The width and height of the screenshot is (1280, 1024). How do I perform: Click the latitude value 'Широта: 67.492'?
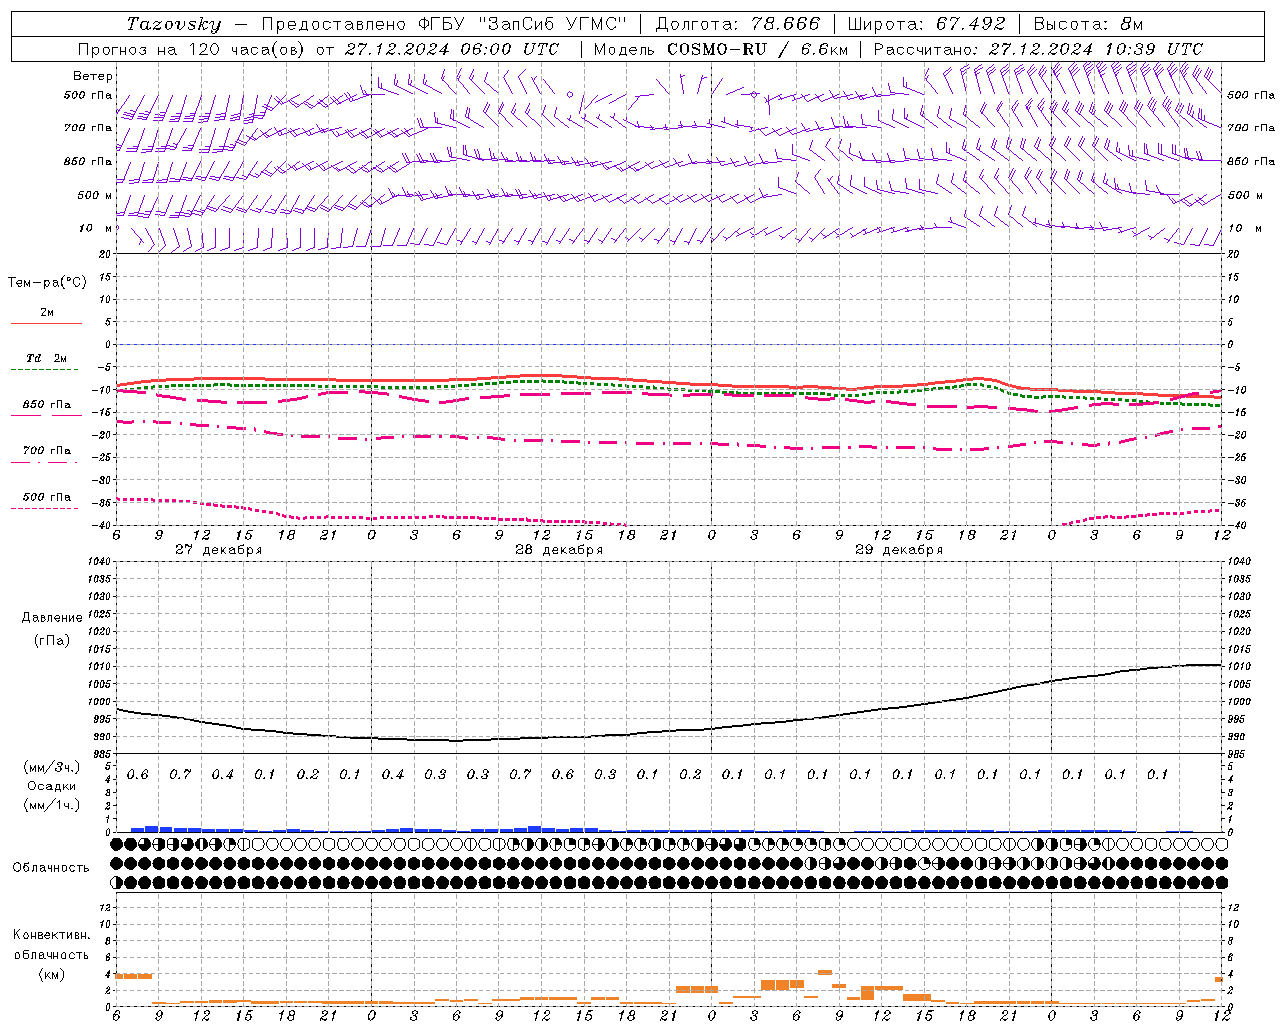click(927, 24)
